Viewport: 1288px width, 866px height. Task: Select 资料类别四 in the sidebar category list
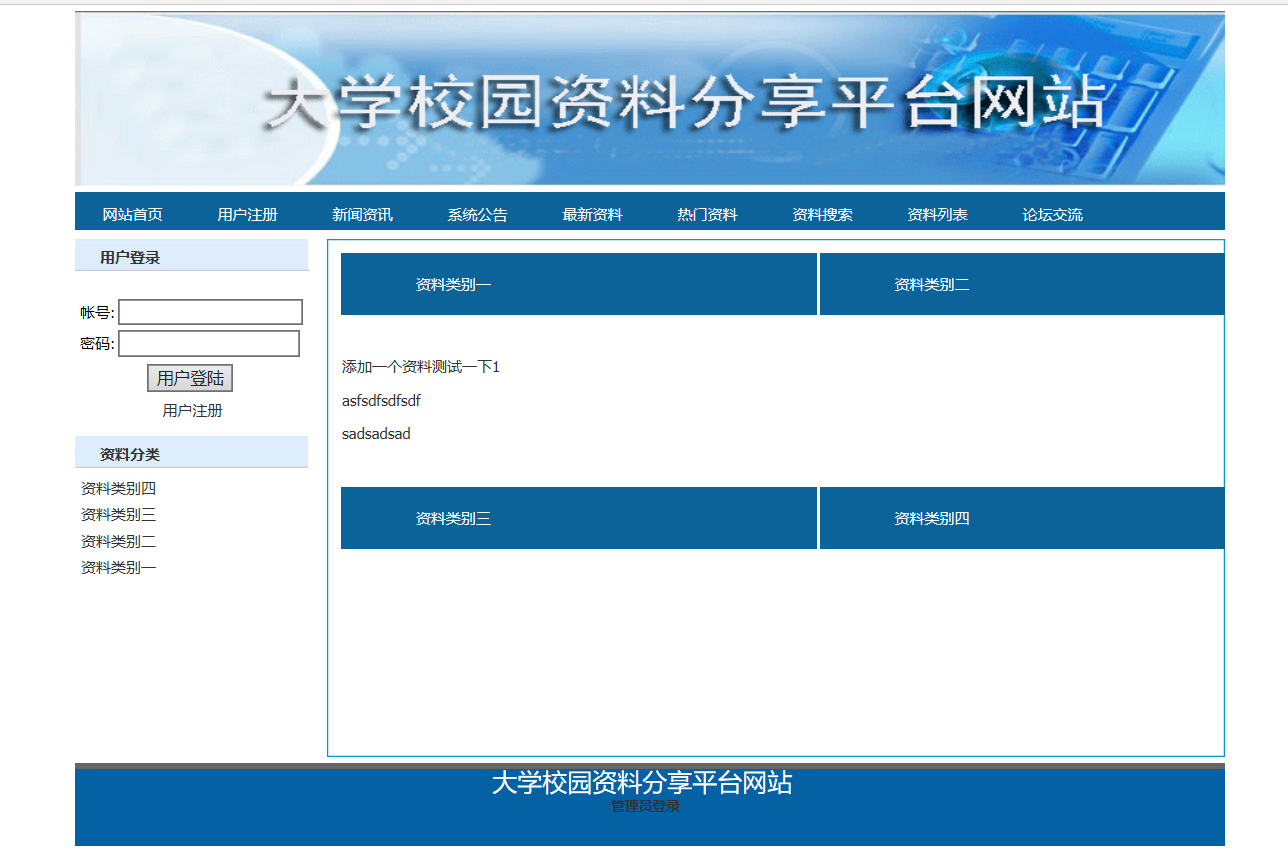[118, 489]
